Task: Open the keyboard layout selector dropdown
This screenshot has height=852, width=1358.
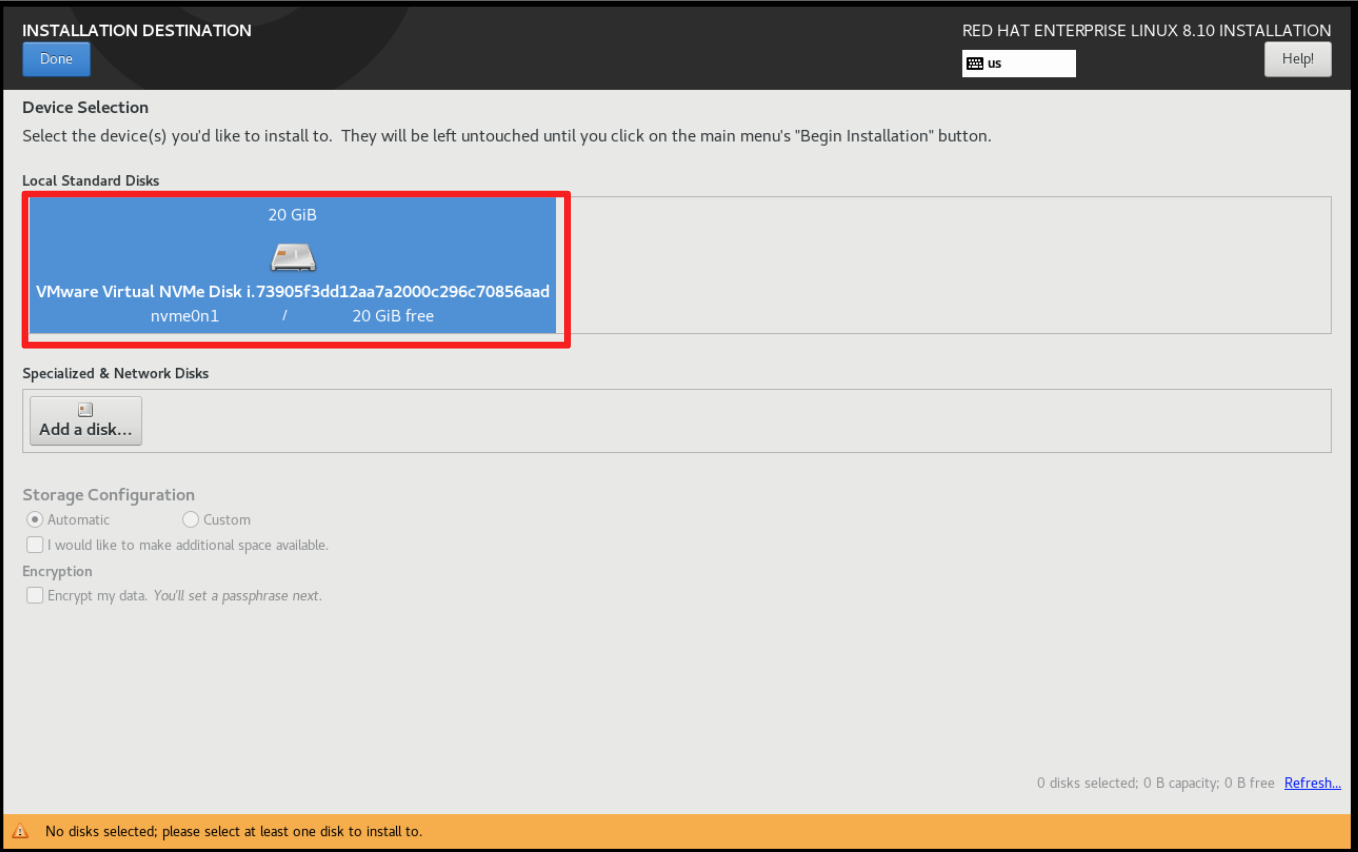Action: [1018, 63]
